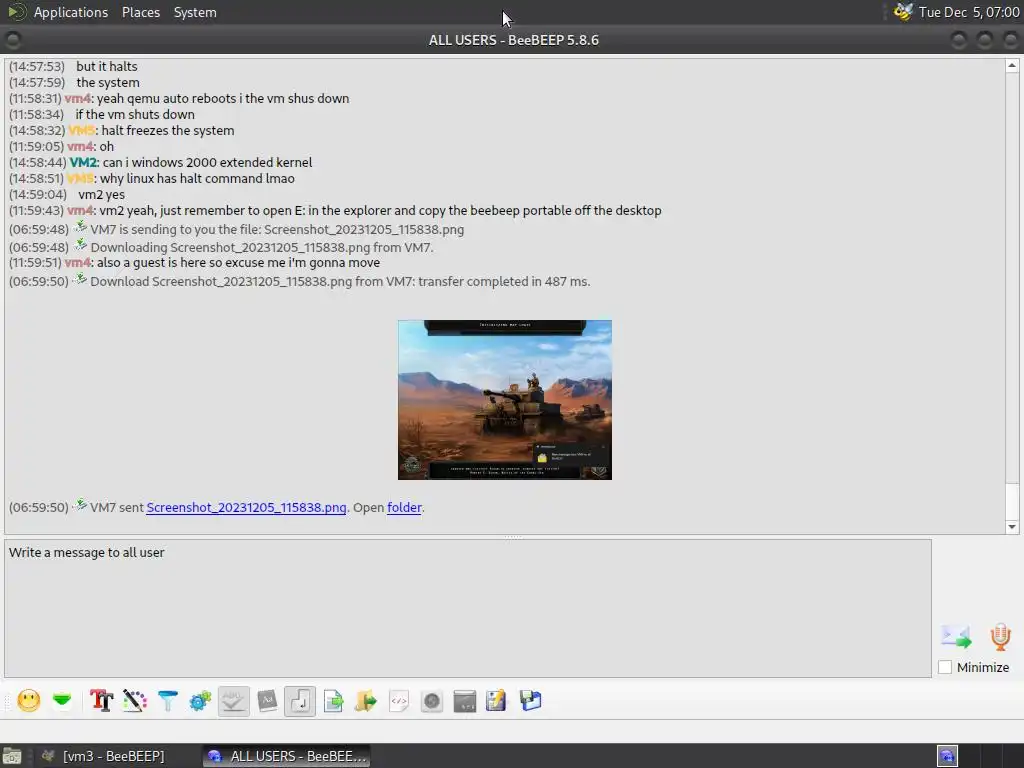This screenshot has height=768, width=1024.
Task: Click 'if the vm shuts down' message
Action: [135, 114]
